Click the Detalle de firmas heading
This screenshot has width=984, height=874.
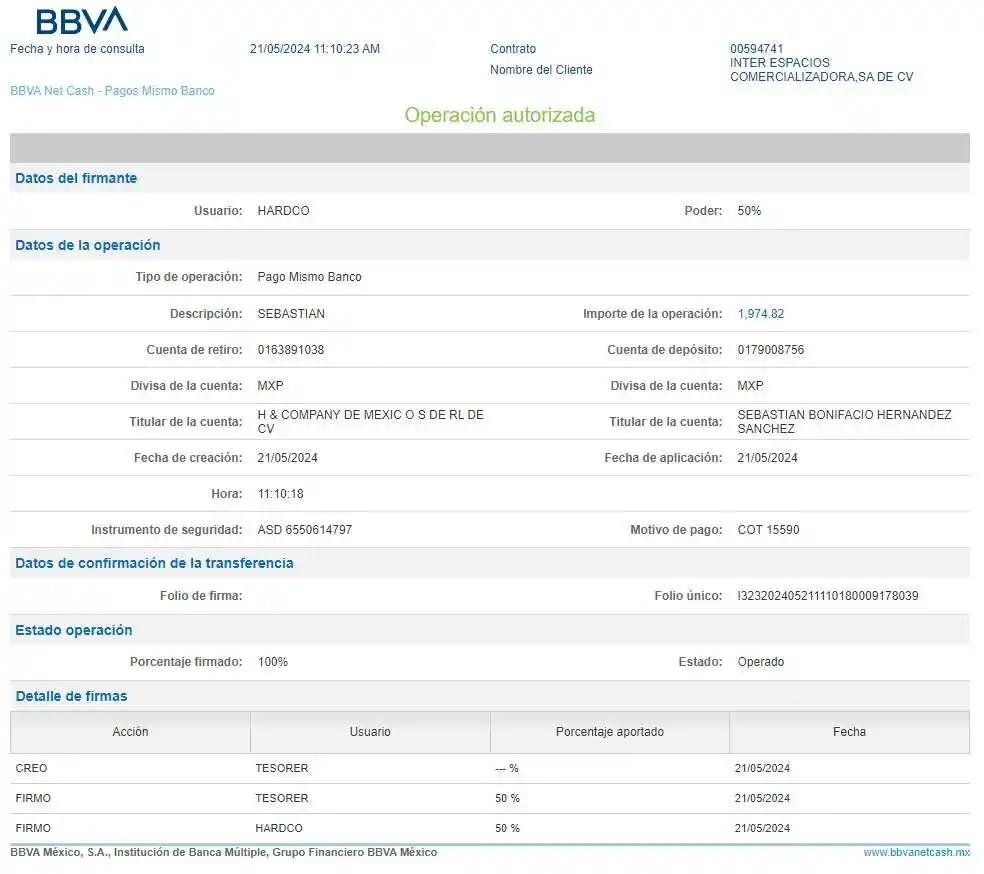[x=71, y=696]
